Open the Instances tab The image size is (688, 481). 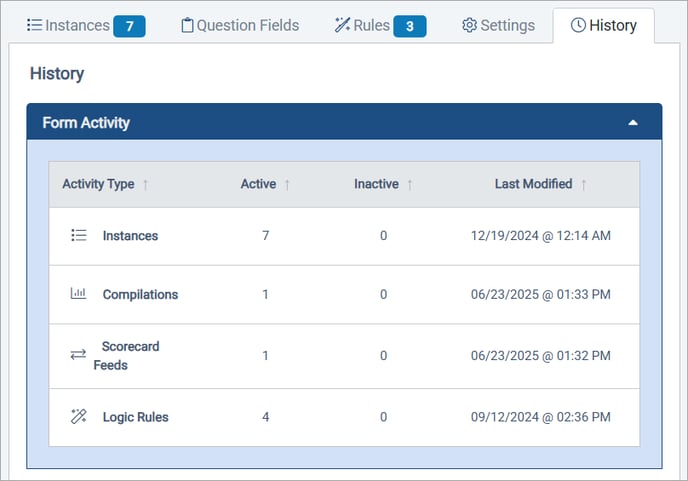tap(68, 26)
